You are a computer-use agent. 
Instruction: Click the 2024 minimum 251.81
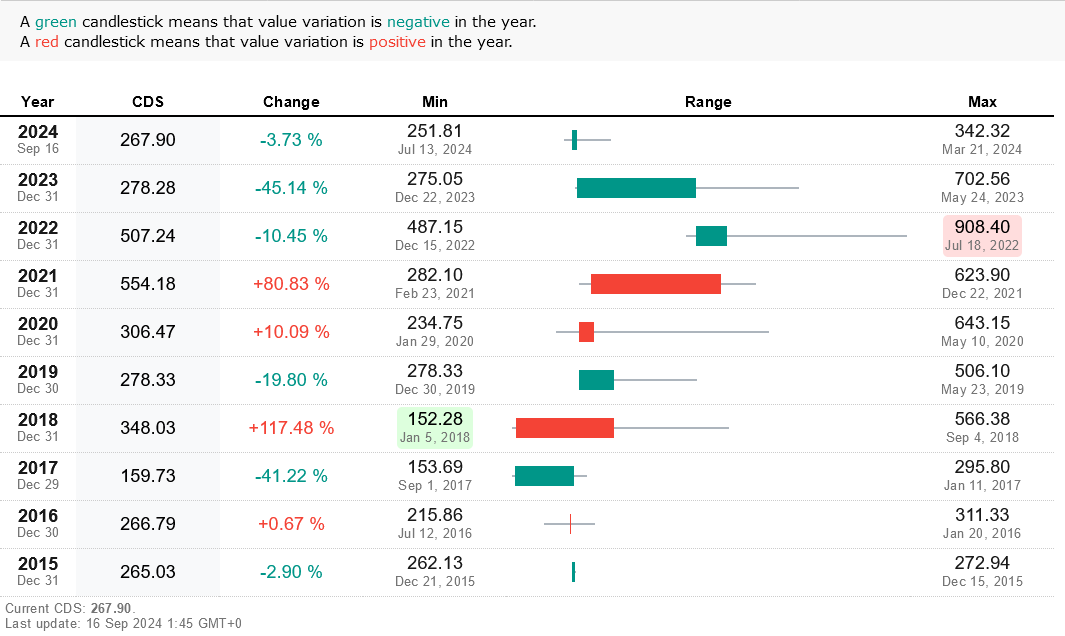click(435, 131)
